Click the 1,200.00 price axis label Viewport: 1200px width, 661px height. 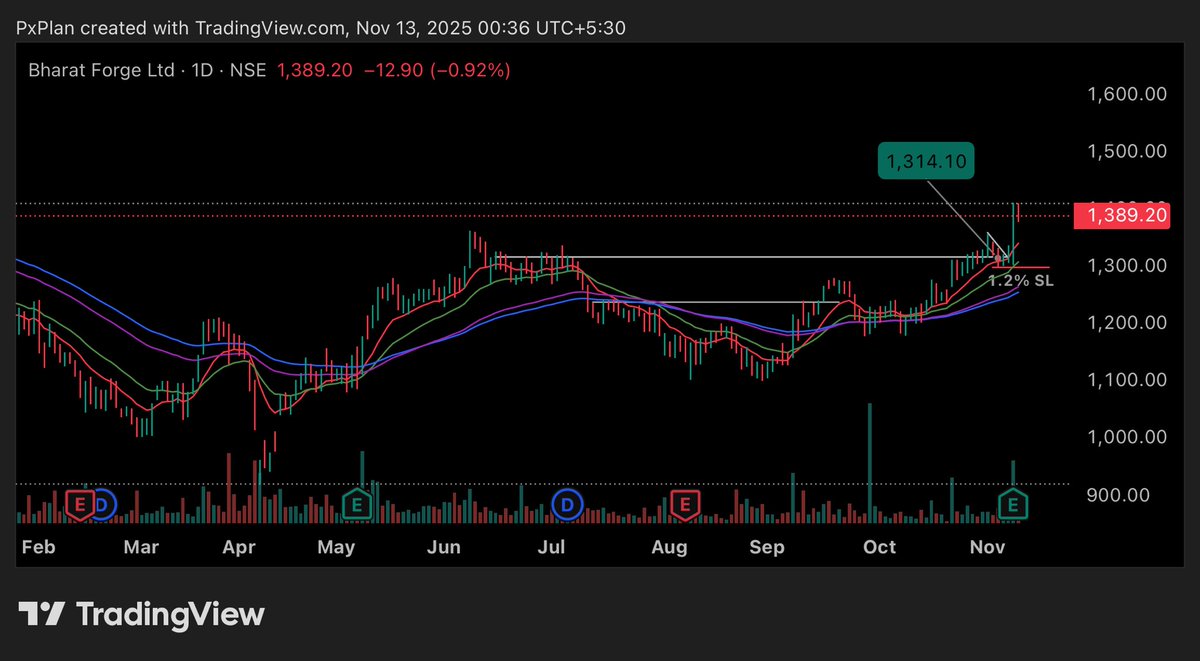click(x=1127, y=323)
